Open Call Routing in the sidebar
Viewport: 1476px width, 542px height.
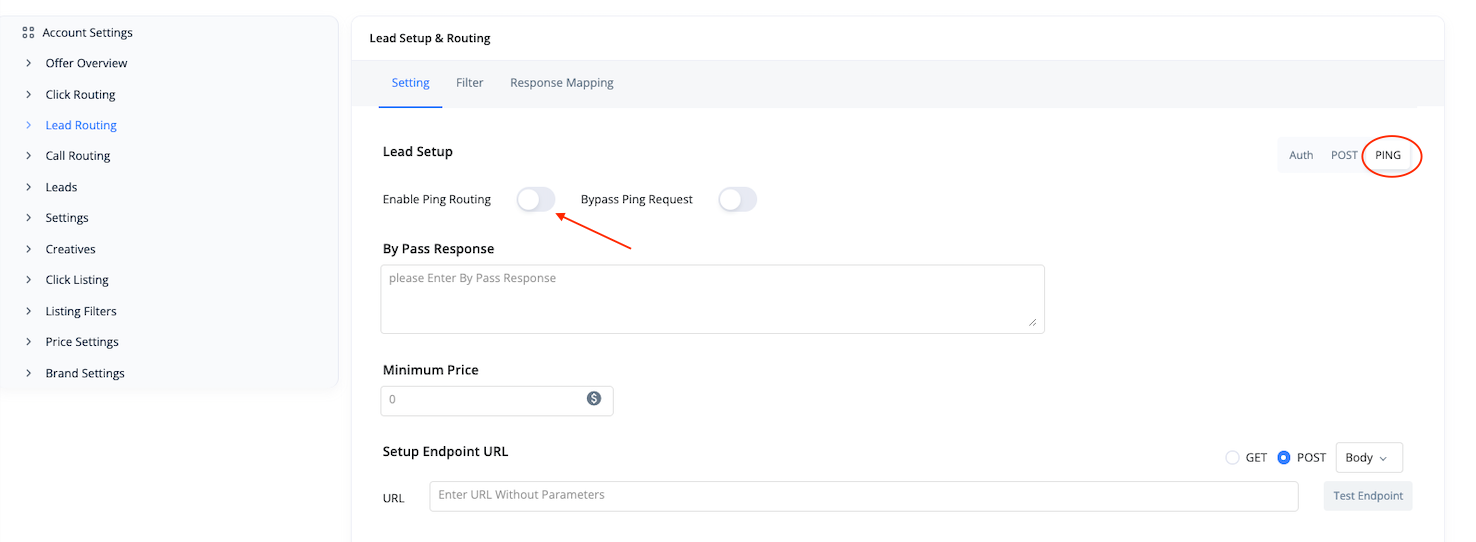click(x=78, y=156)
